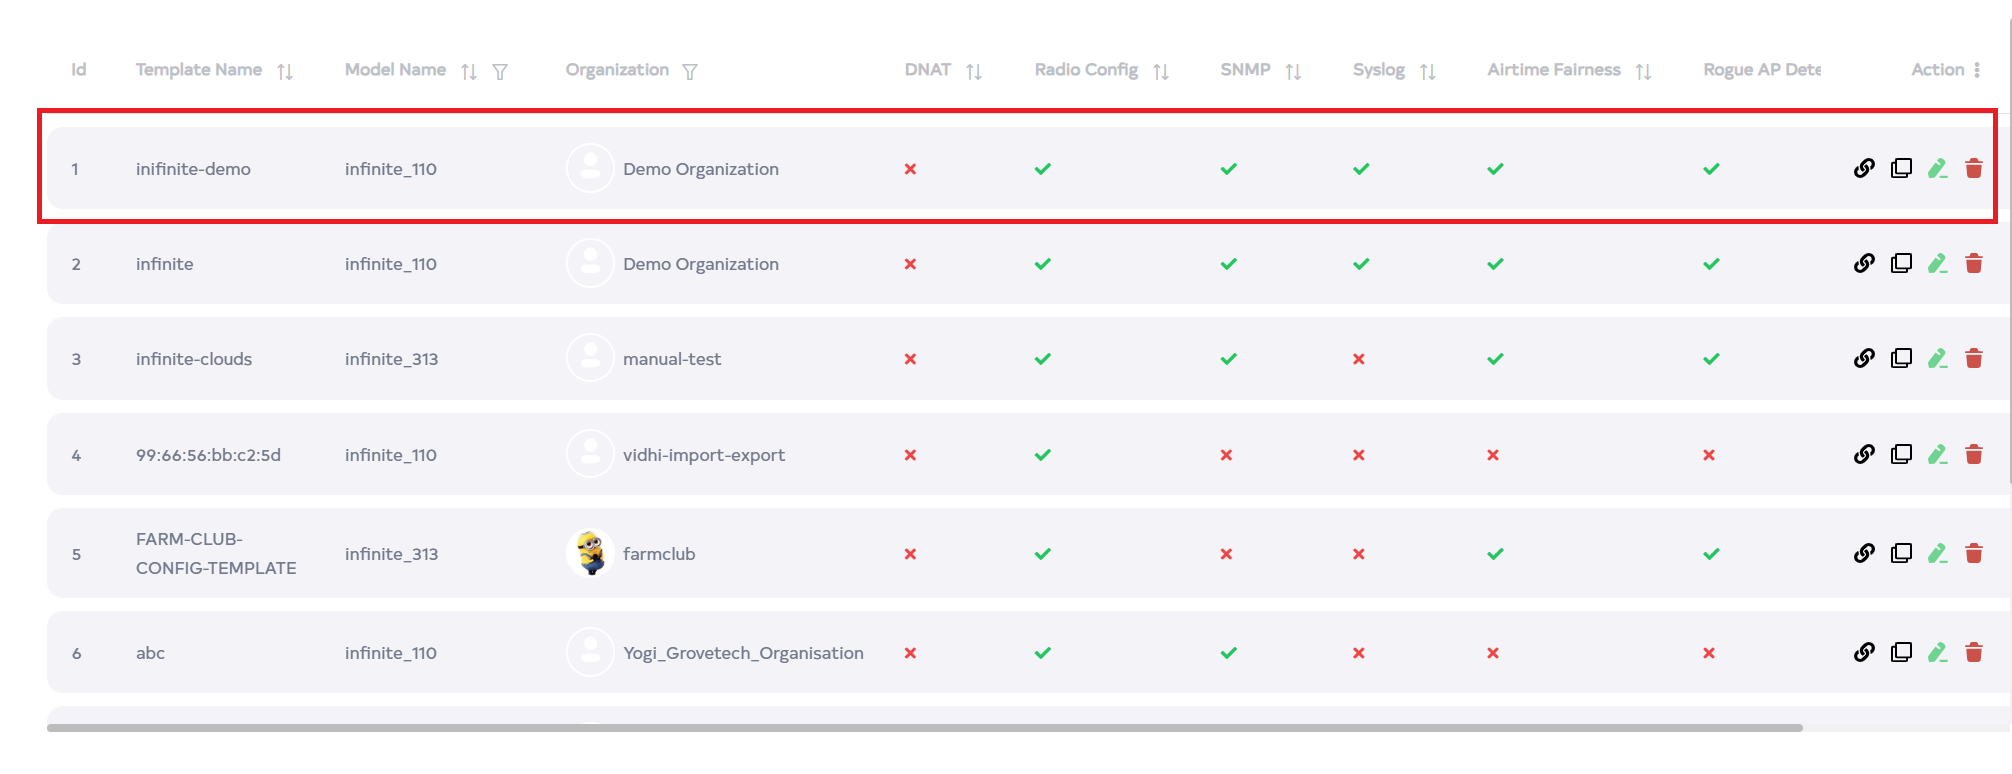Sort by DNAT column
The image size is (2012, 774).
(974, 71)
